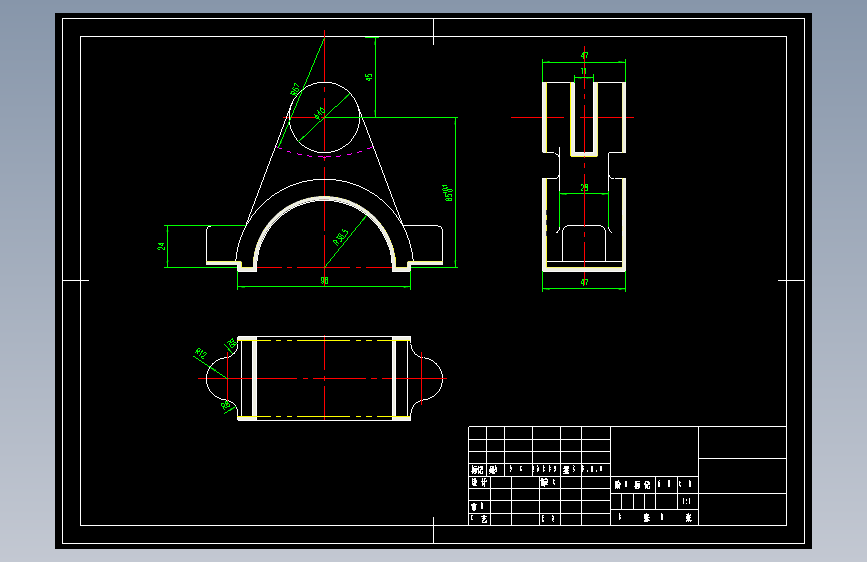Select the 11 slot width dimension
867x562 pixels.
(x=583, y=71)
